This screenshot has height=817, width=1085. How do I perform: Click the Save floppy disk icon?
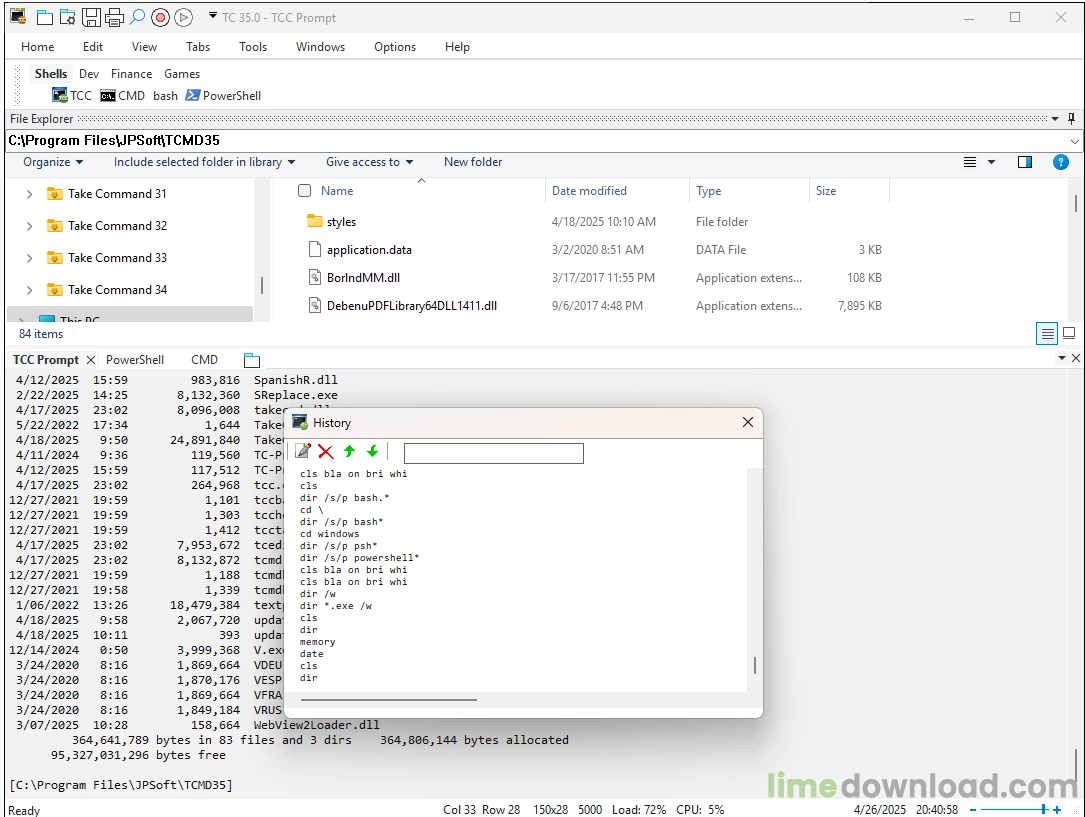(91, 17)
